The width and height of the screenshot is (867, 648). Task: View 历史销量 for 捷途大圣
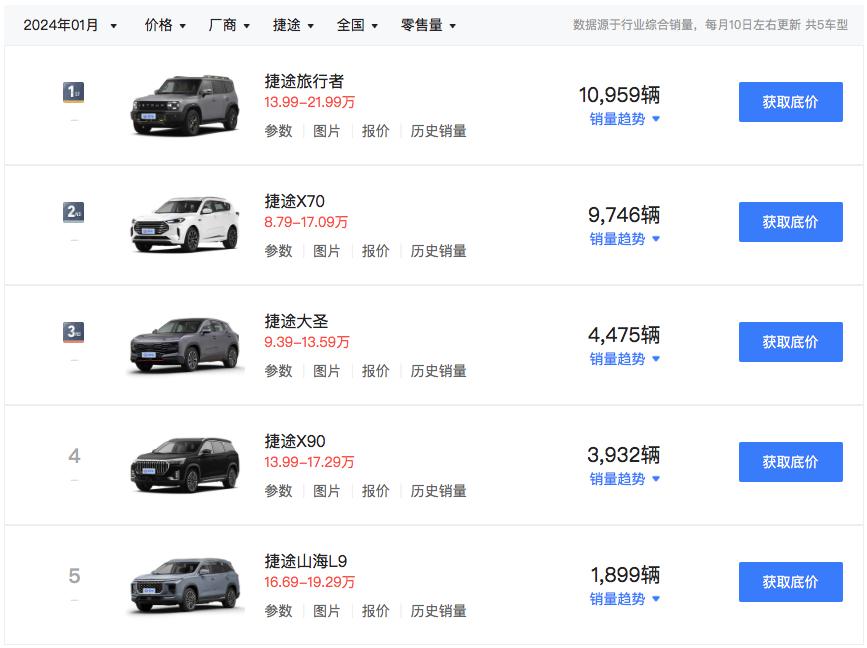coord(438,371)
